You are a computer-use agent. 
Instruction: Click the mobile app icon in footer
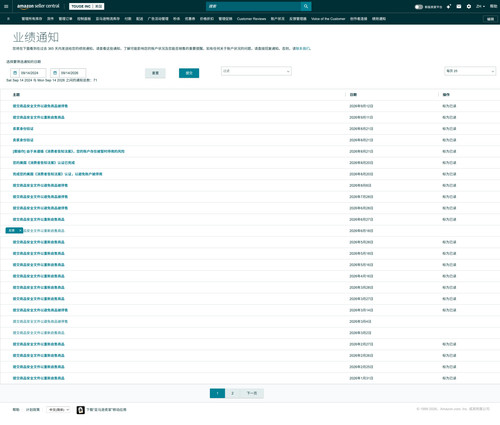80,410
